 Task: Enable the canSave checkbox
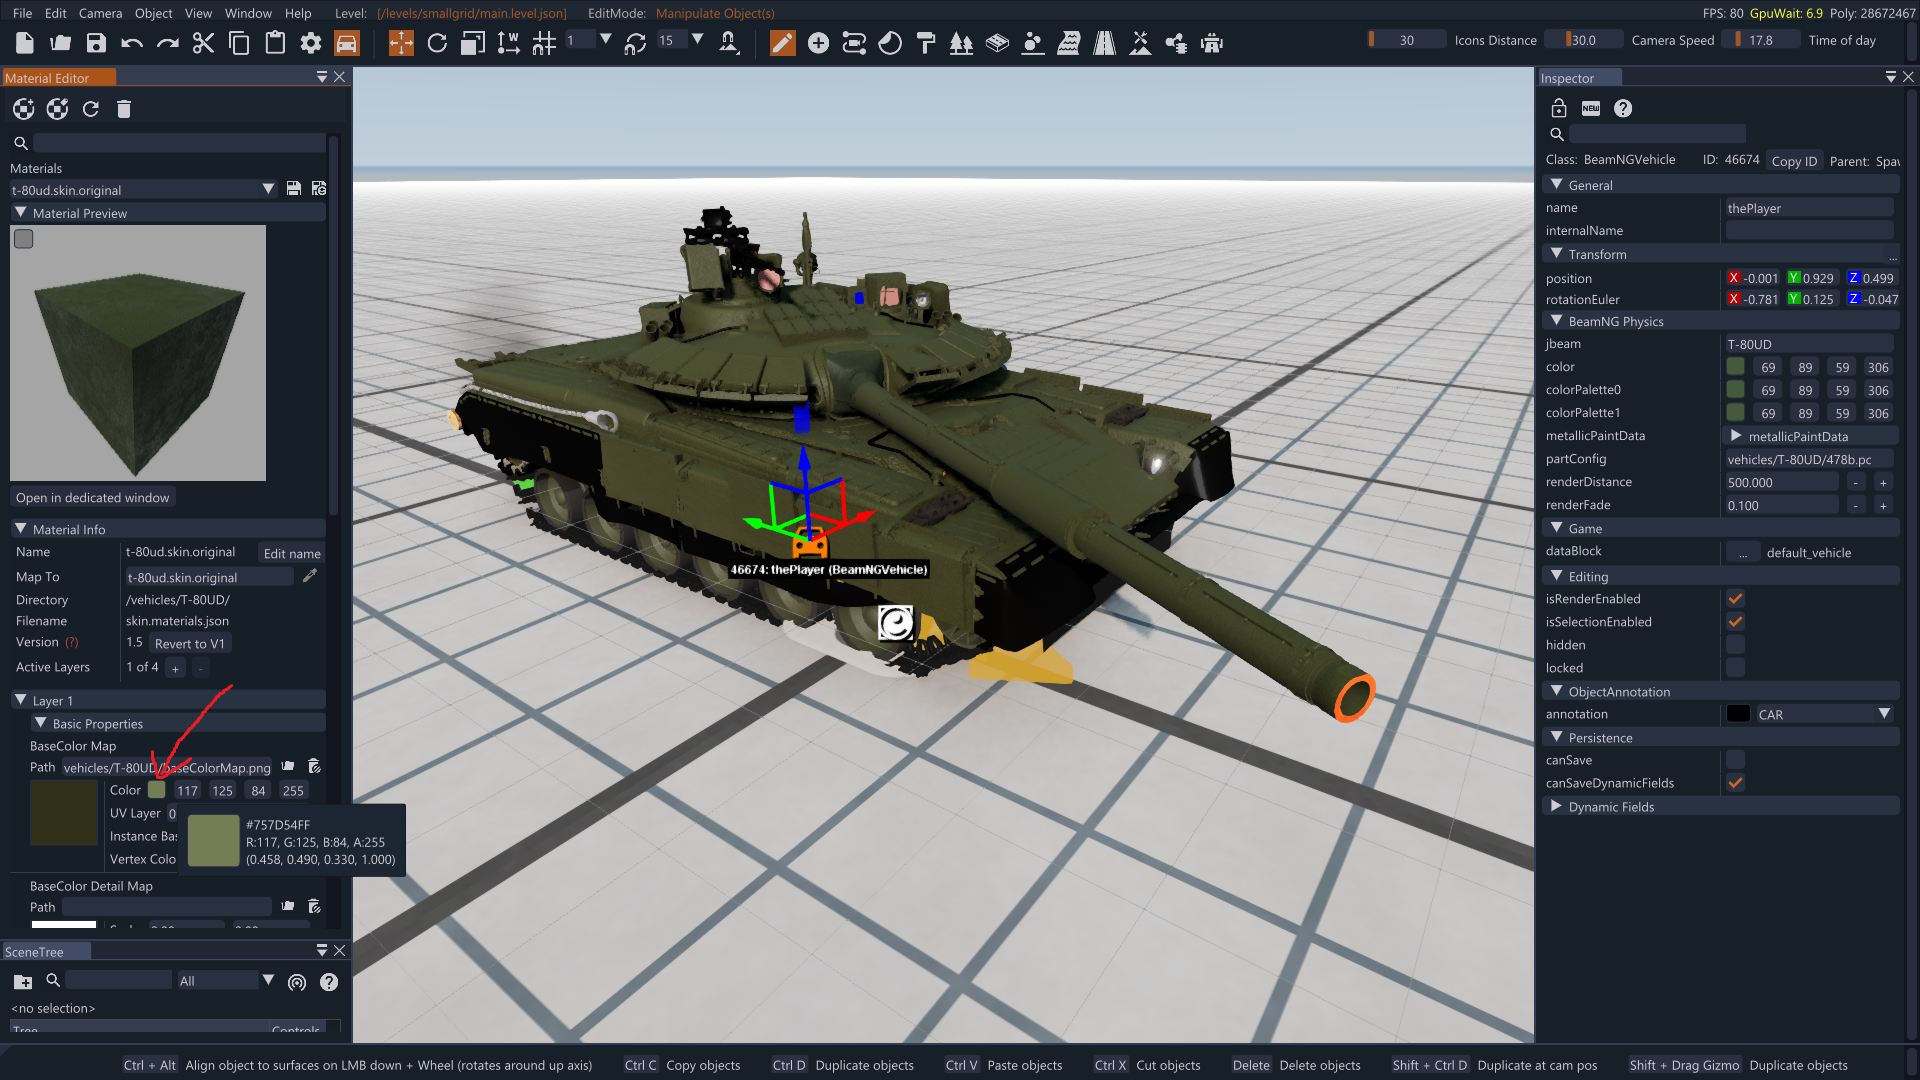(1736, 760)
